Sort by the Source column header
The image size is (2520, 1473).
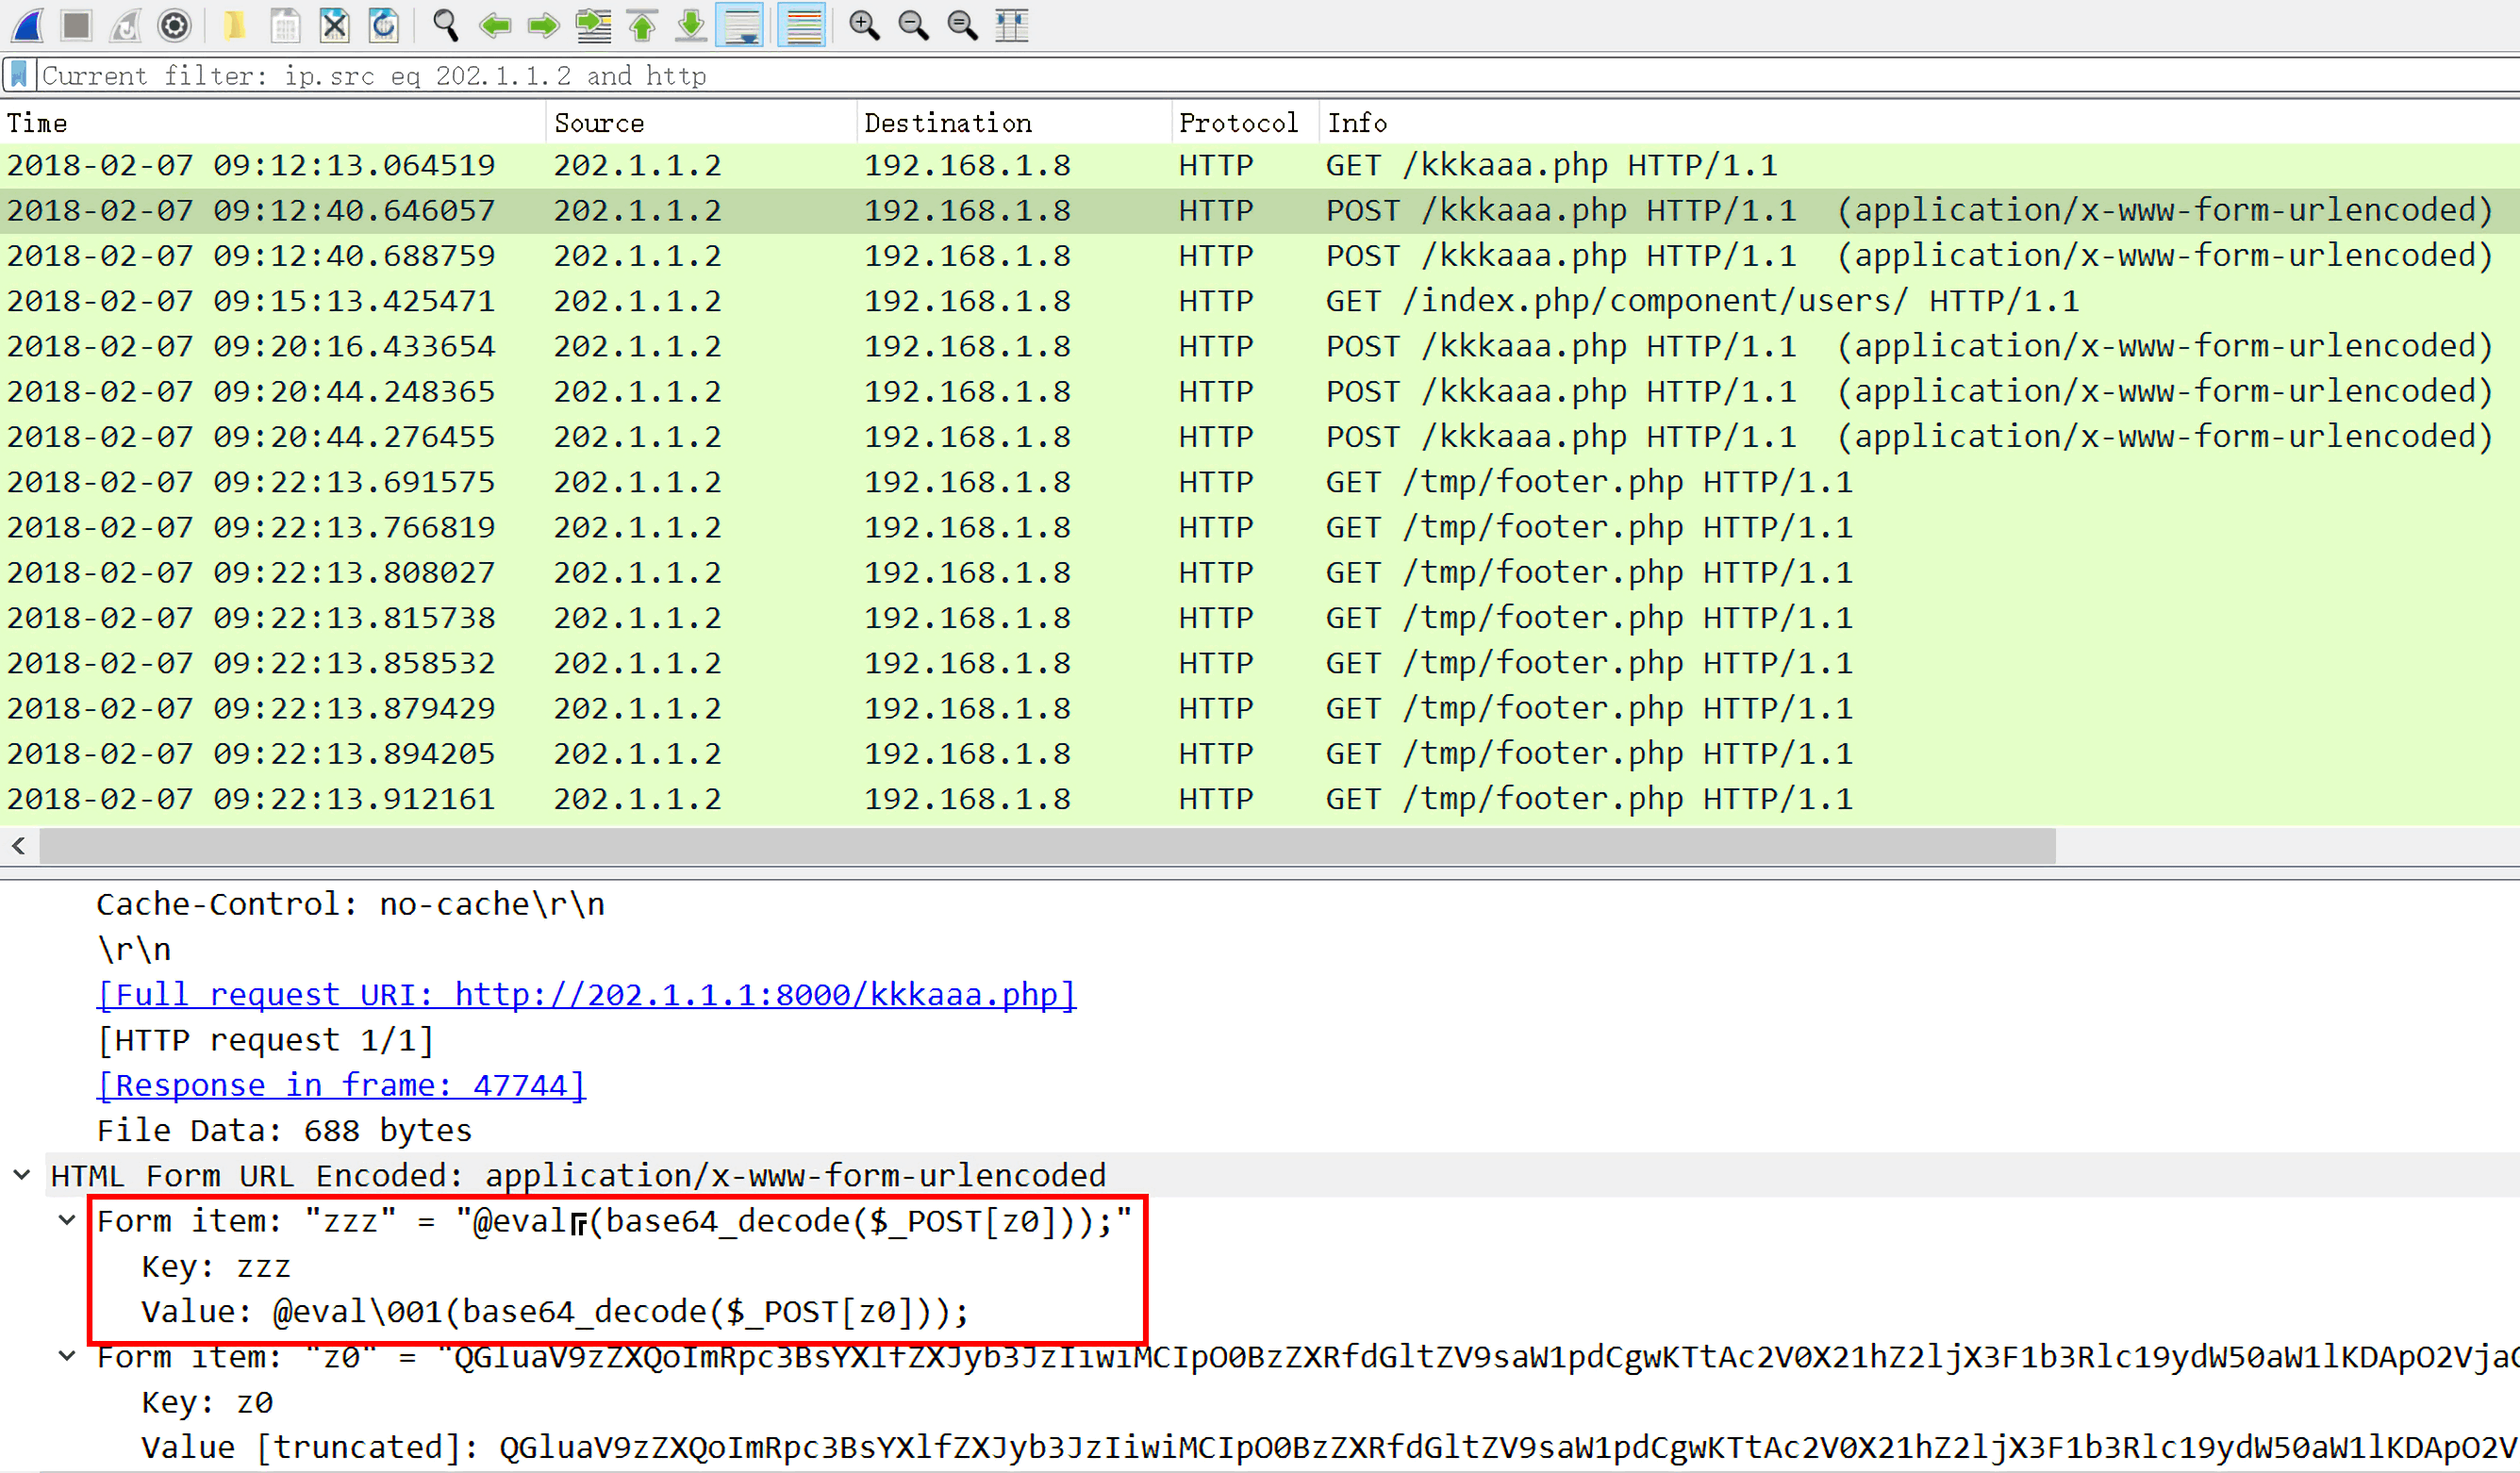click(701, 122)
